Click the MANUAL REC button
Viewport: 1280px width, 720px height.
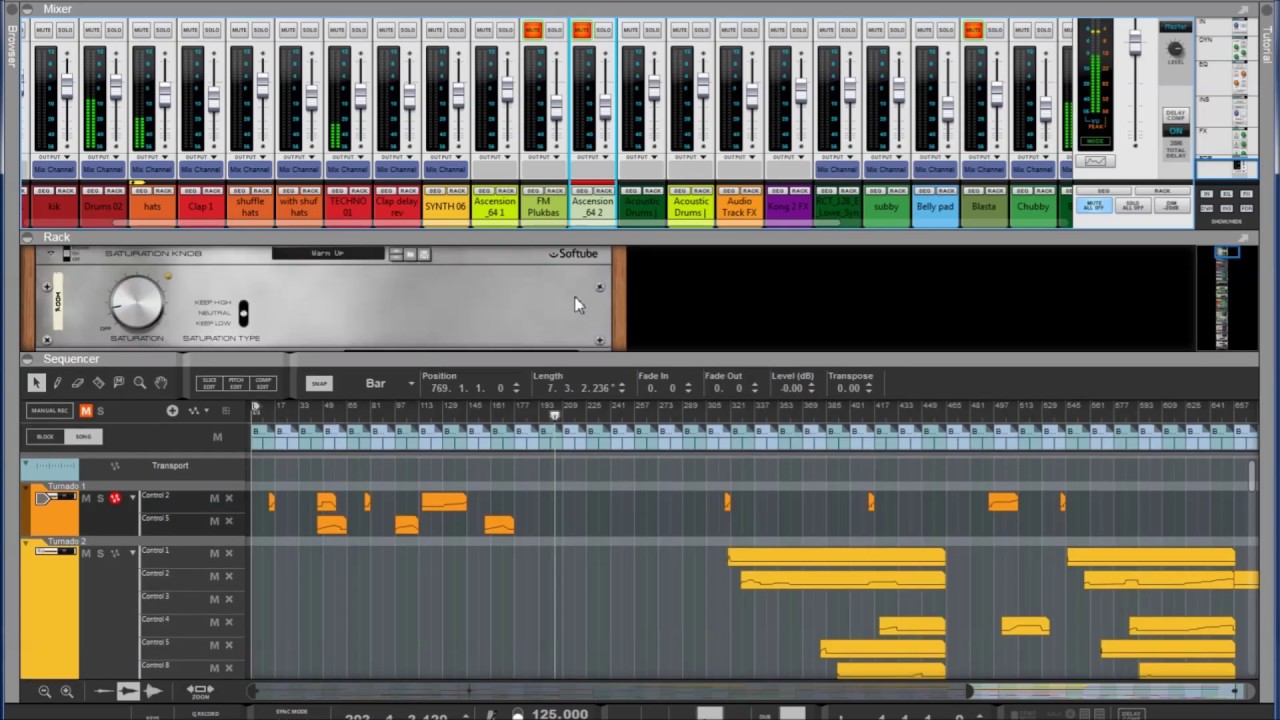point(49,411)
